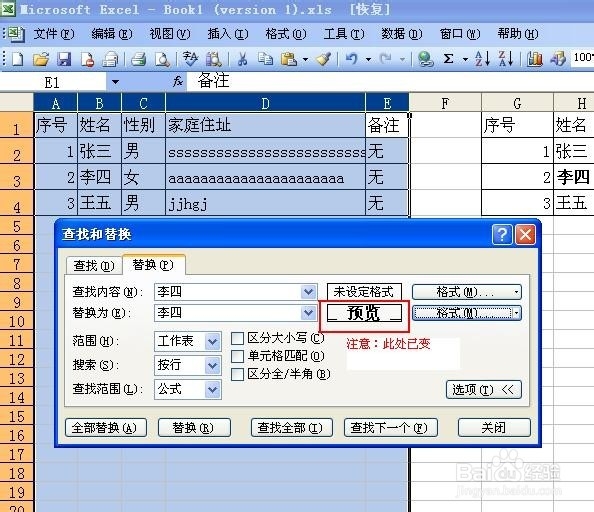Viewport: 594px width, 512px height.
Task: Print with the printer icon
Action: tap(139, 59)
